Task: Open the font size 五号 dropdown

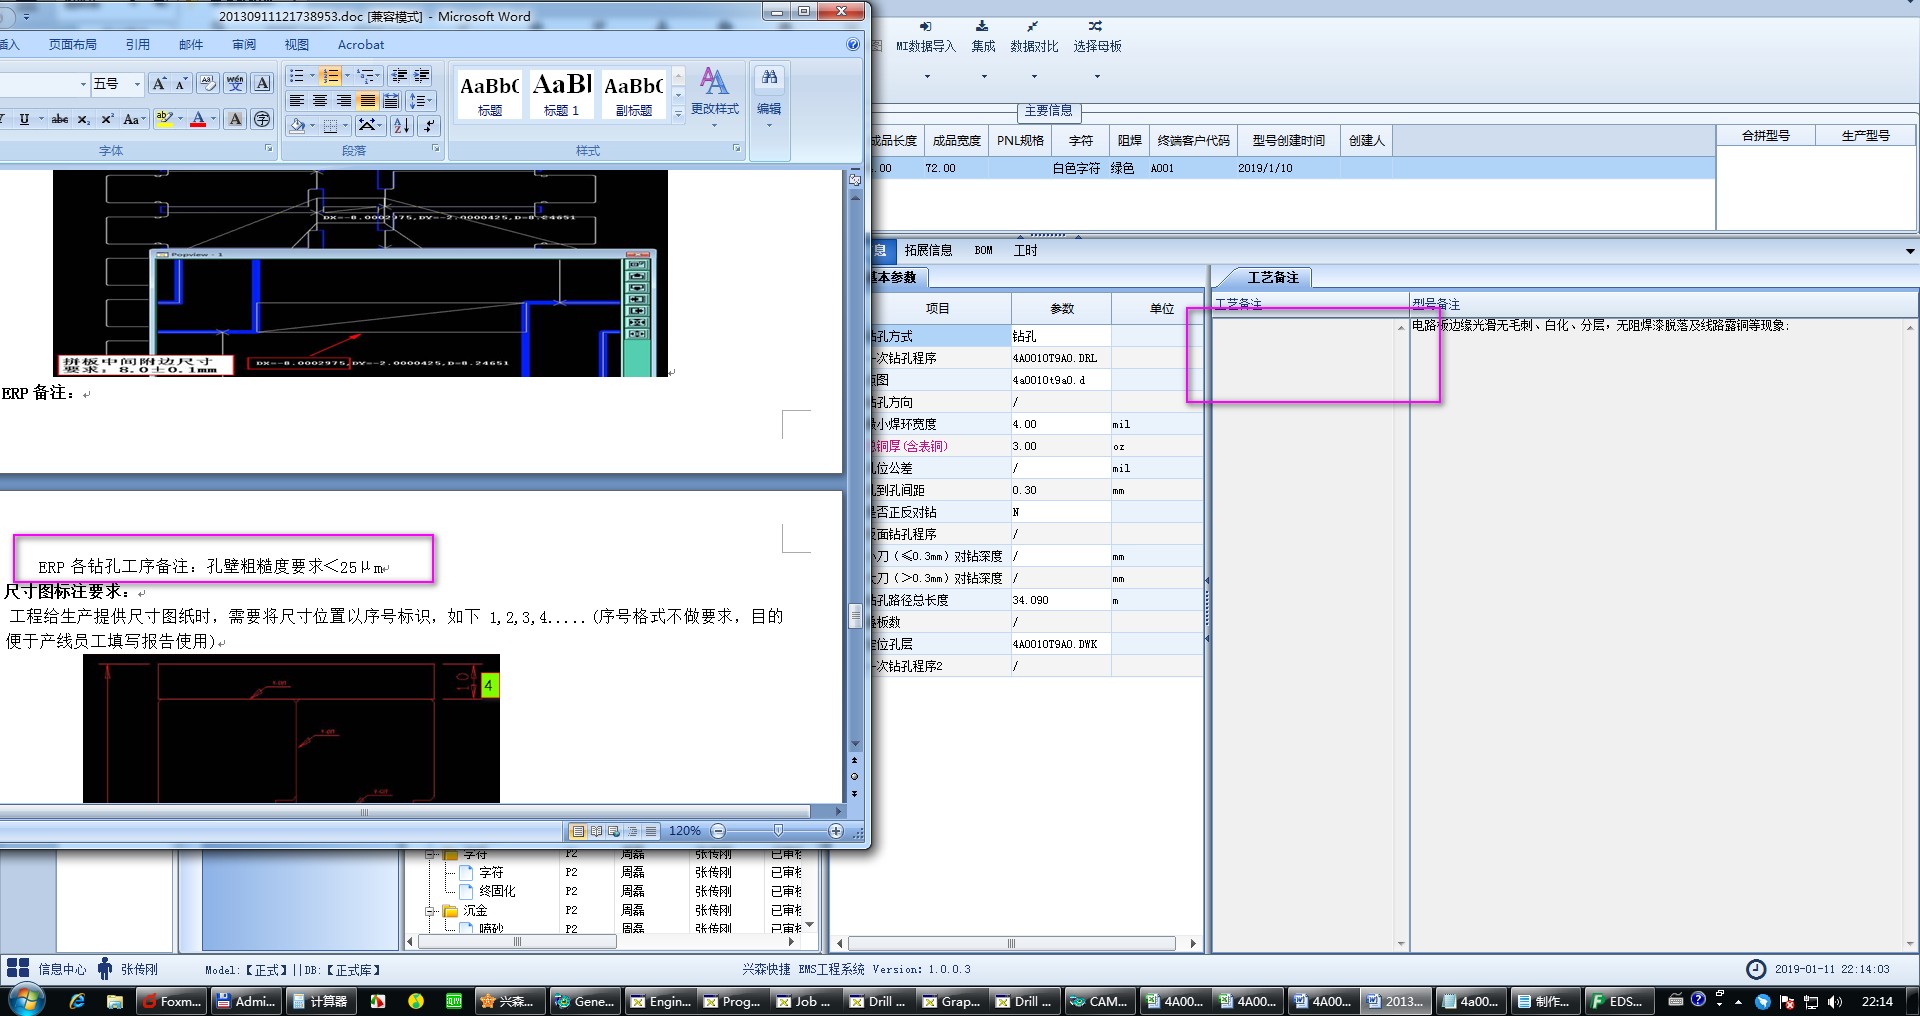Action: tap(138, 84)
